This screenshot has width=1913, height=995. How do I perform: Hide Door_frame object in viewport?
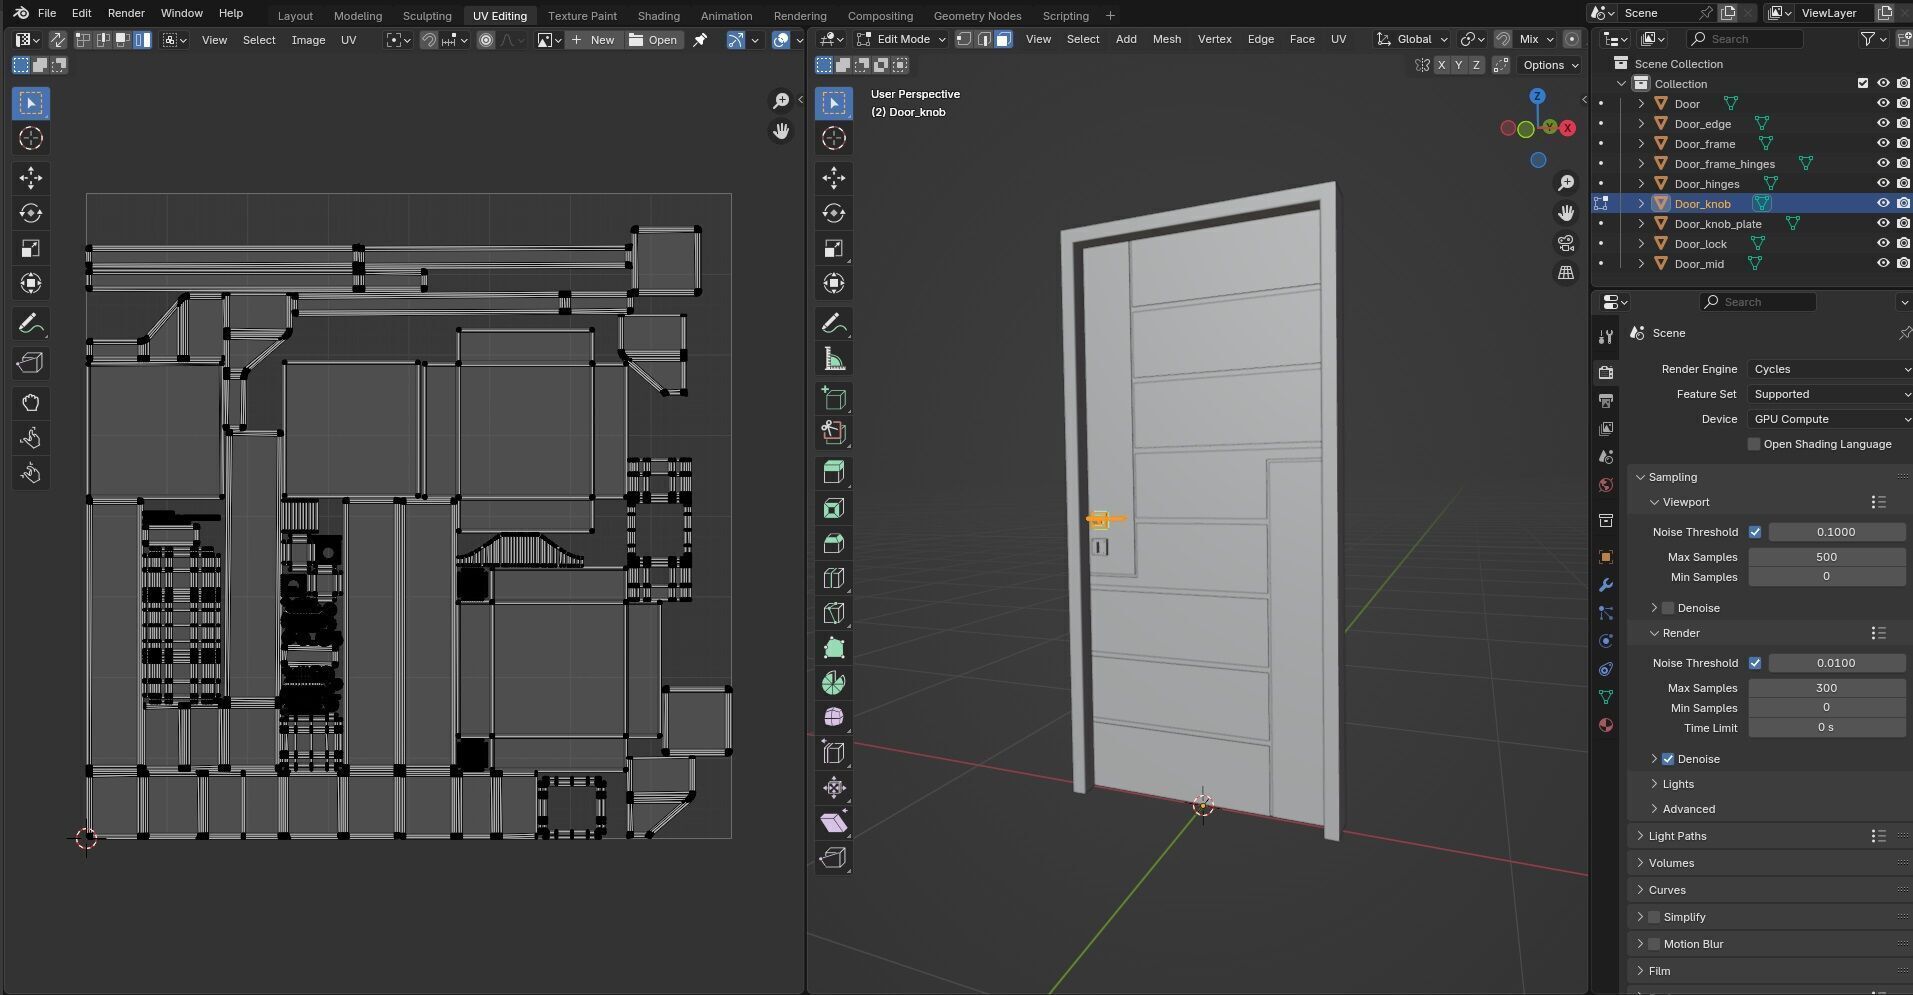coord(1883,144)
